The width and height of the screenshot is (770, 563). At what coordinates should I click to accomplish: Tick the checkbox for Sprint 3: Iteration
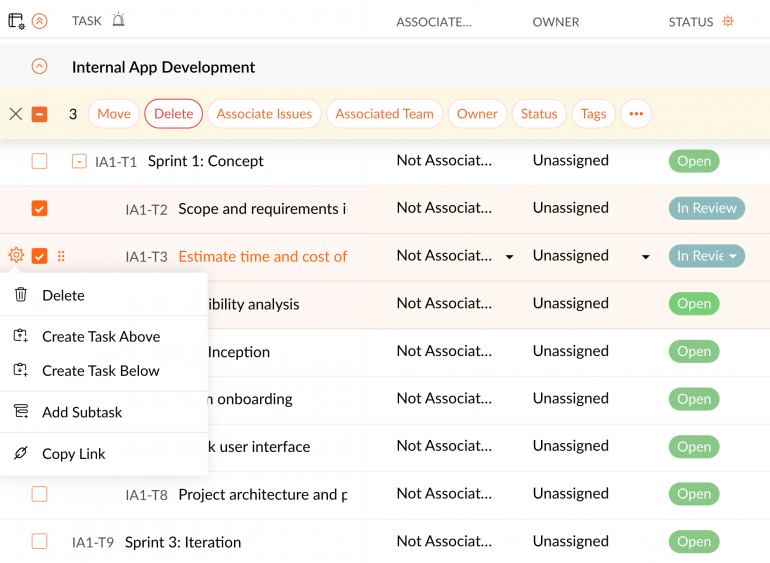39,542
